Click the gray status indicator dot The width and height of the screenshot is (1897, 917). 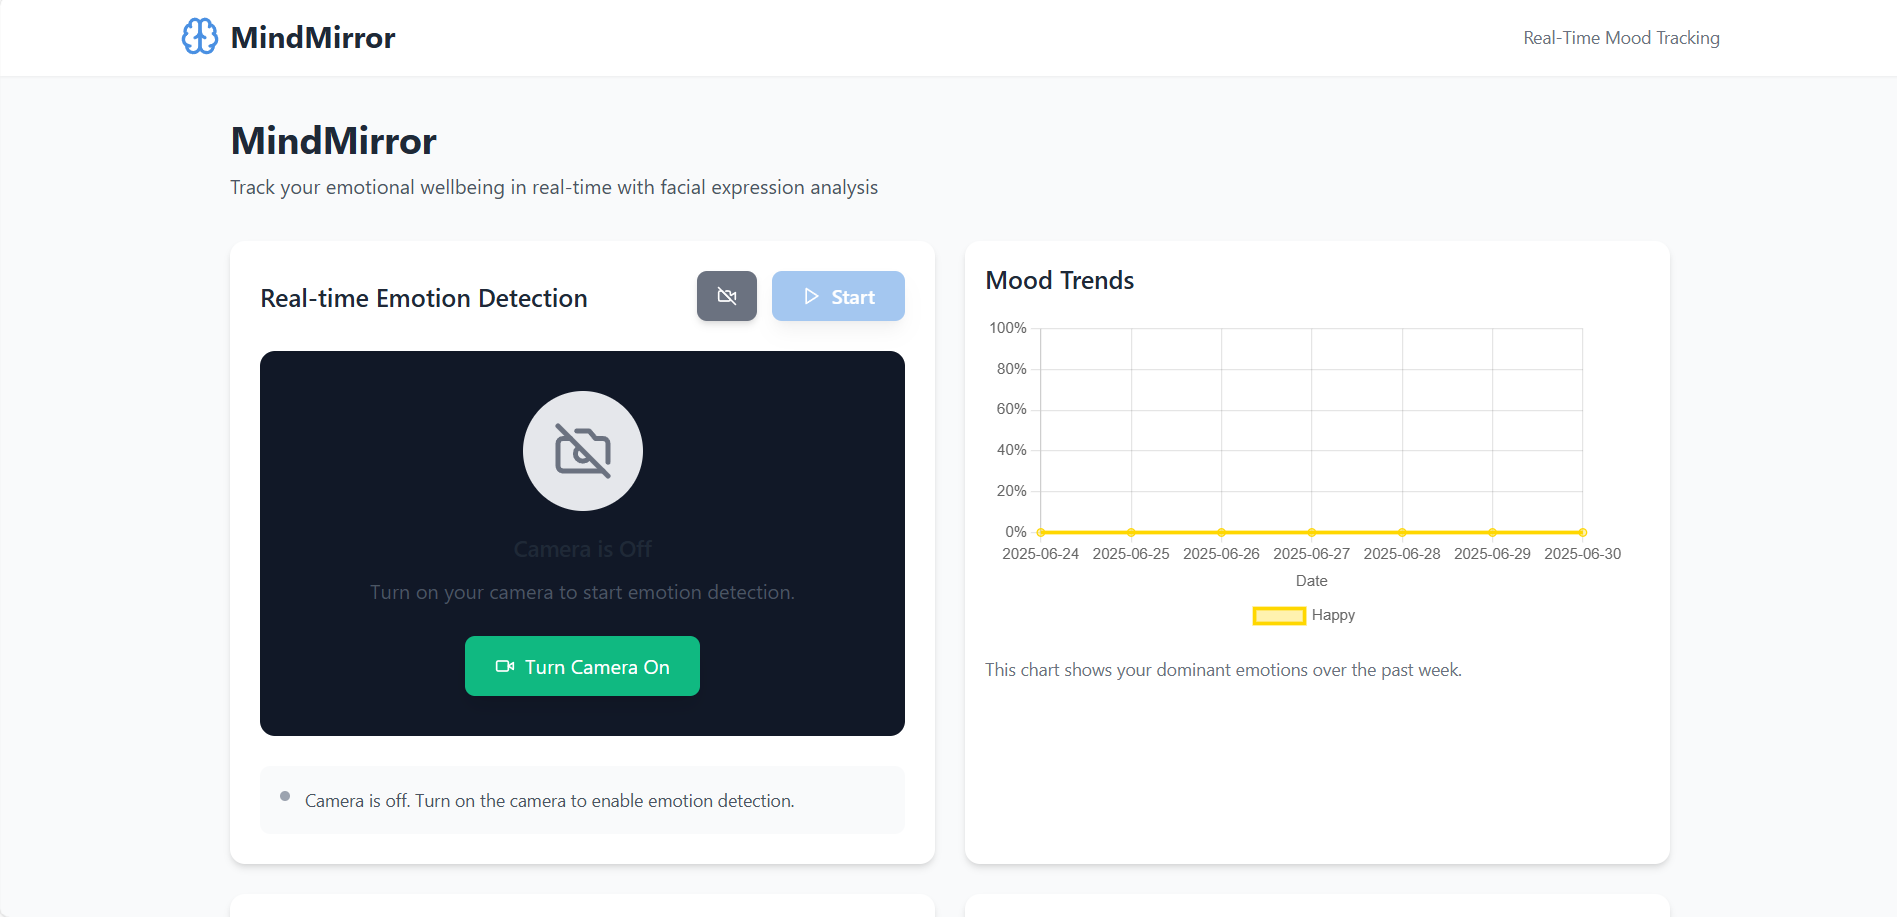(284, 795)
